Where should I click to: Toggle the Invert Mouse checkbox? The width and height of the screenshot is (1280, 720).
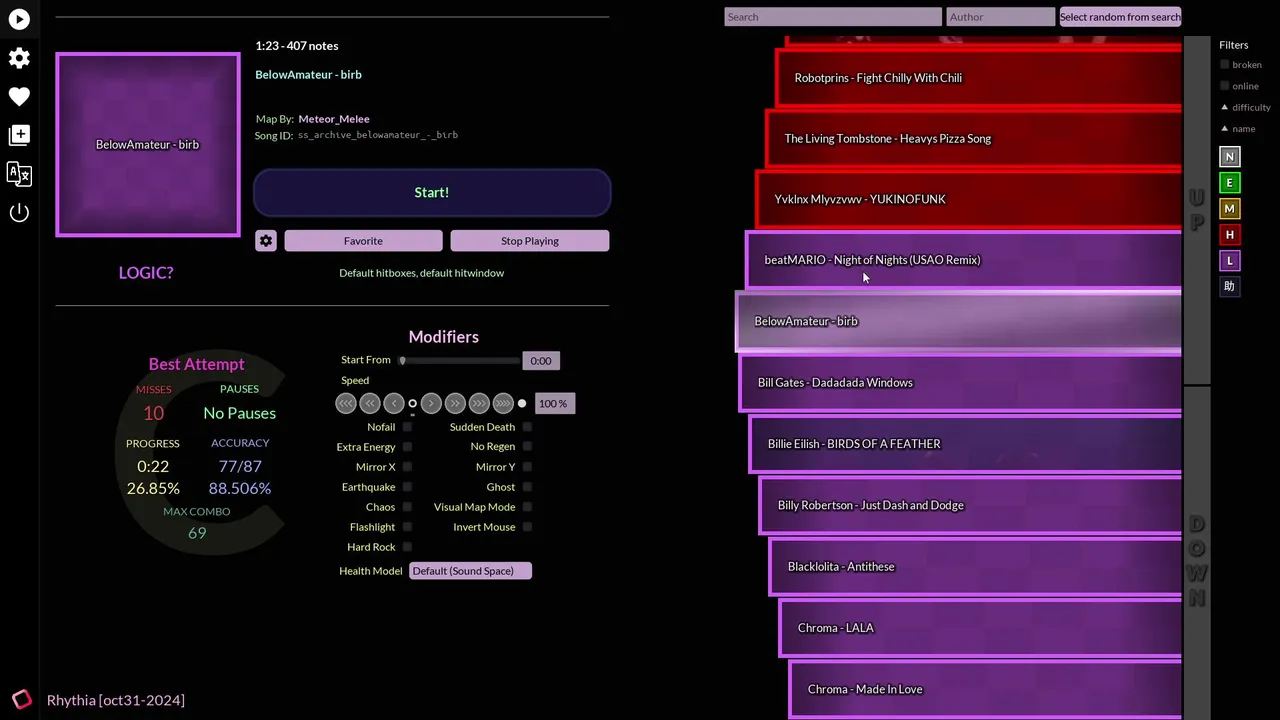pos(527,527)
